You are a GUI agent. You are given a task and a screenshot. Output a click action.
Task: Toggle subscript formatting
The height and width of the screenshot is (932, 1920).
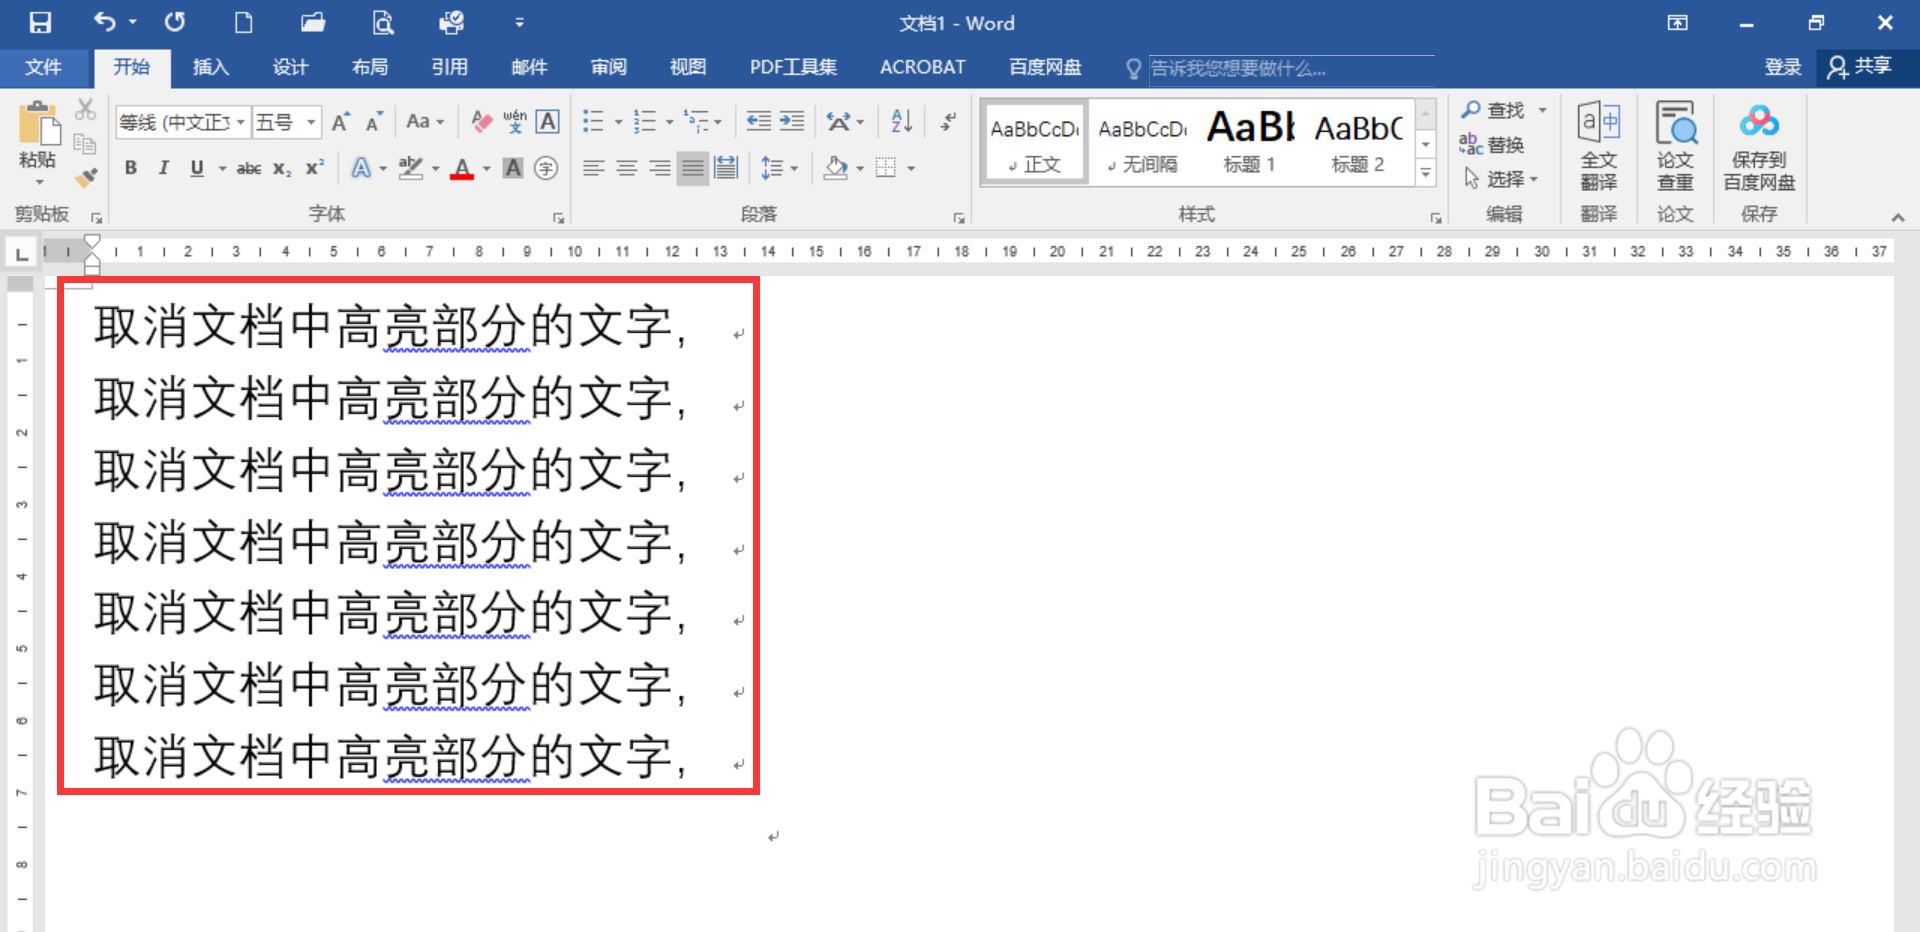282,169
